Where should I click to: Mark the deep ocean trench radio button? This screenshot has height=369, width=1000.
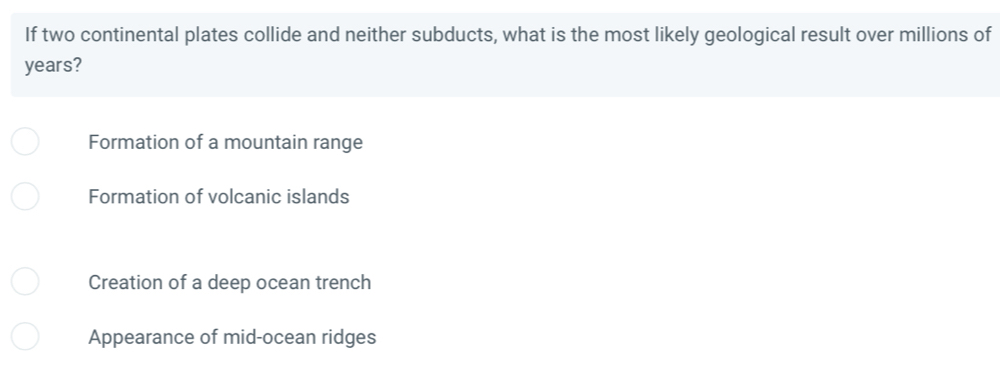(25, 282)
